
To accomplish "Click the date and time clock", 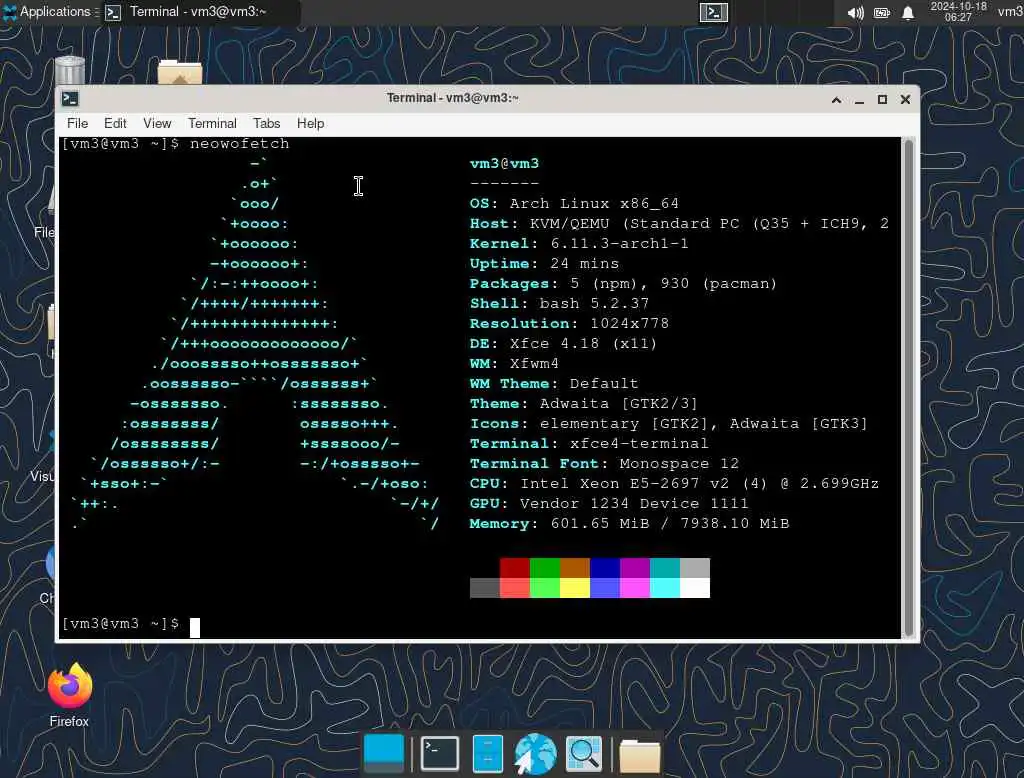I will tap(958, 12).
